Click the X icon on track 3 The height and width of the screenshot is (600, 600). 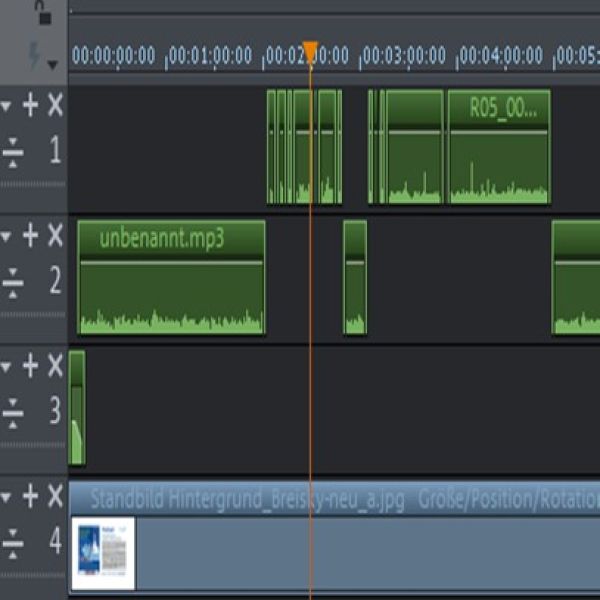[55, 365]
